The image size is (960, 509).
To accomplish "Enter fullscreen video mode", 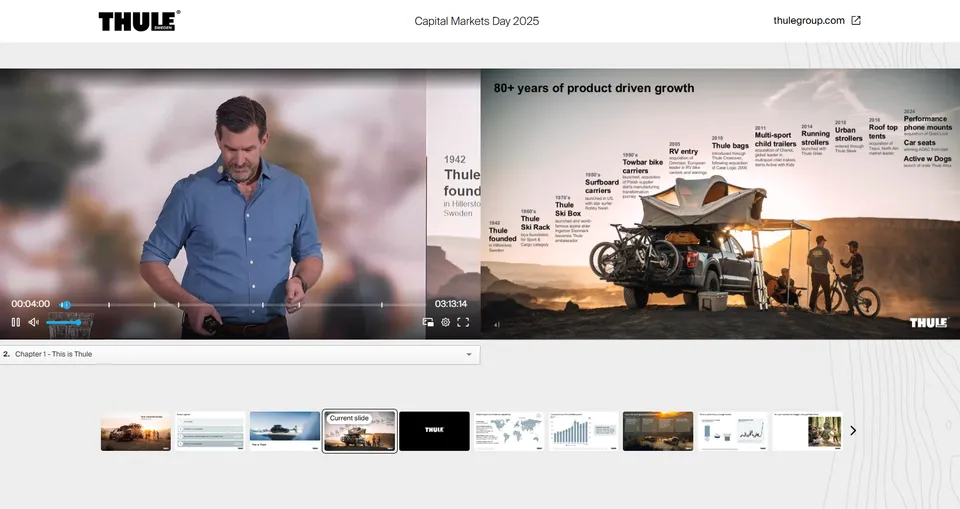I will coord(463,322).
